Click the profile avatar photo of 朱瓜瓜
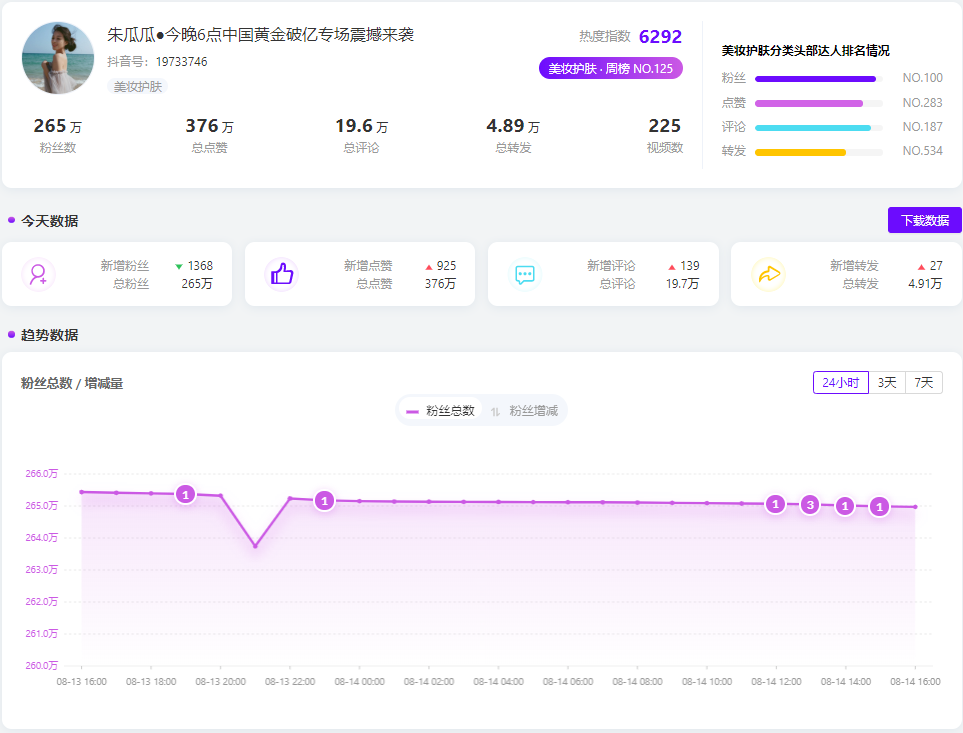 tap(57, 58)
